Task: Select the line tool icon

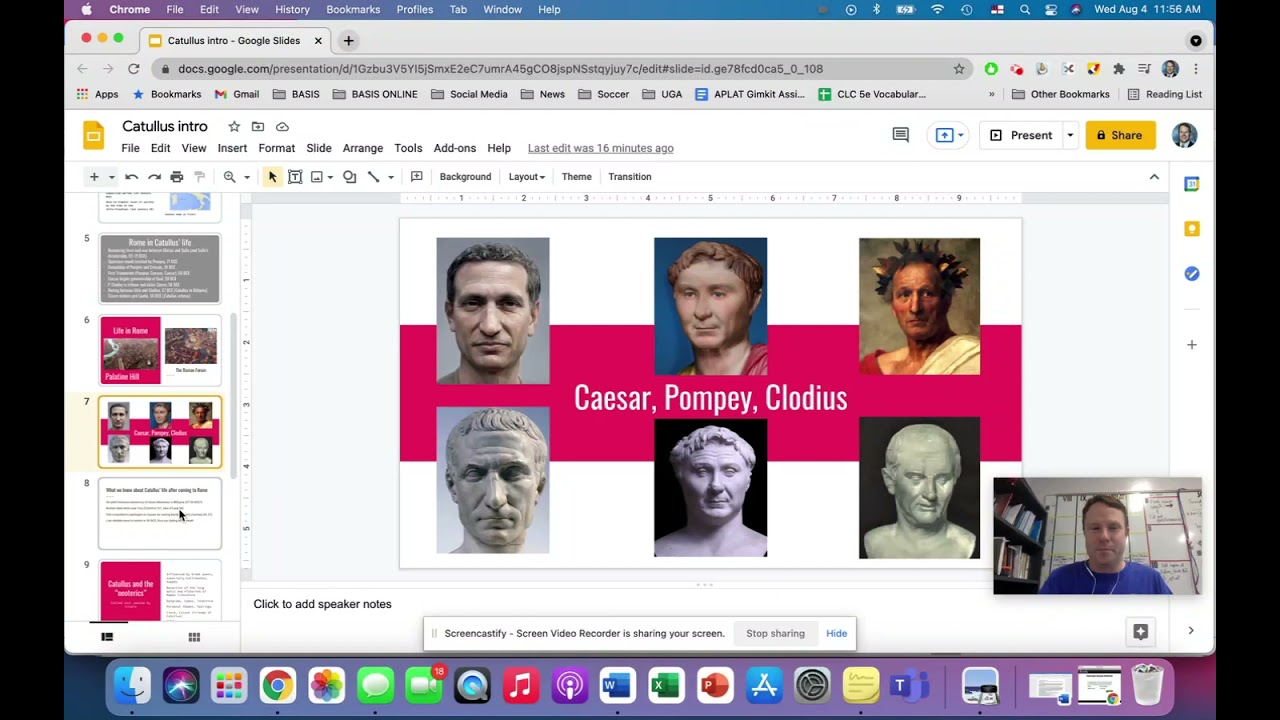Action: coord(373,177)
